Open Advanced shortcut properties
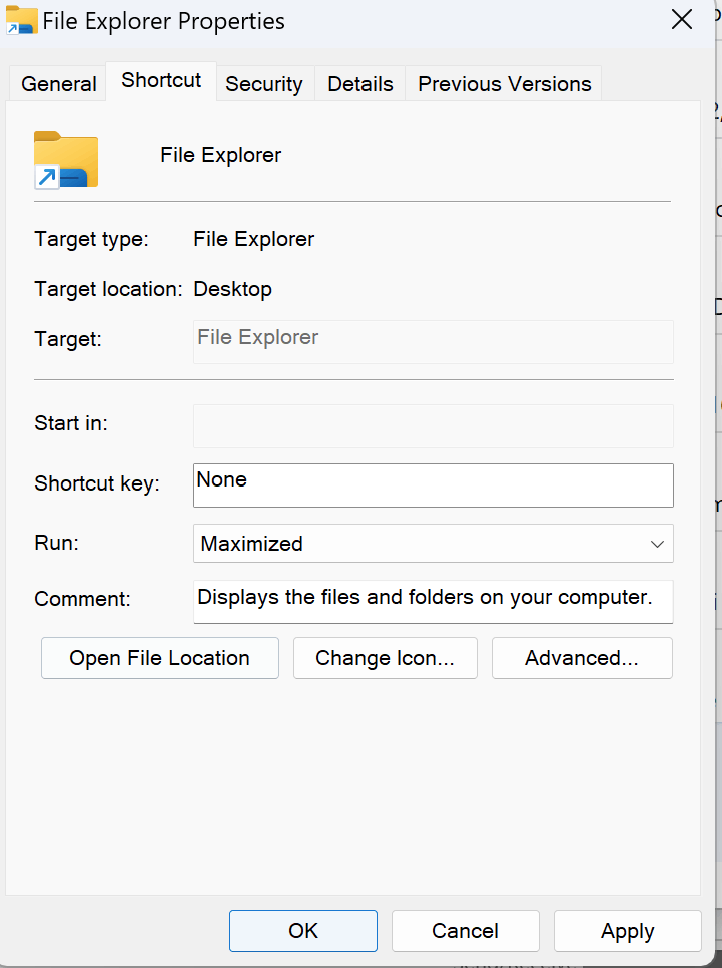Image resolution: width=722 pixels, height=968 pixels. tap(582, 658)
